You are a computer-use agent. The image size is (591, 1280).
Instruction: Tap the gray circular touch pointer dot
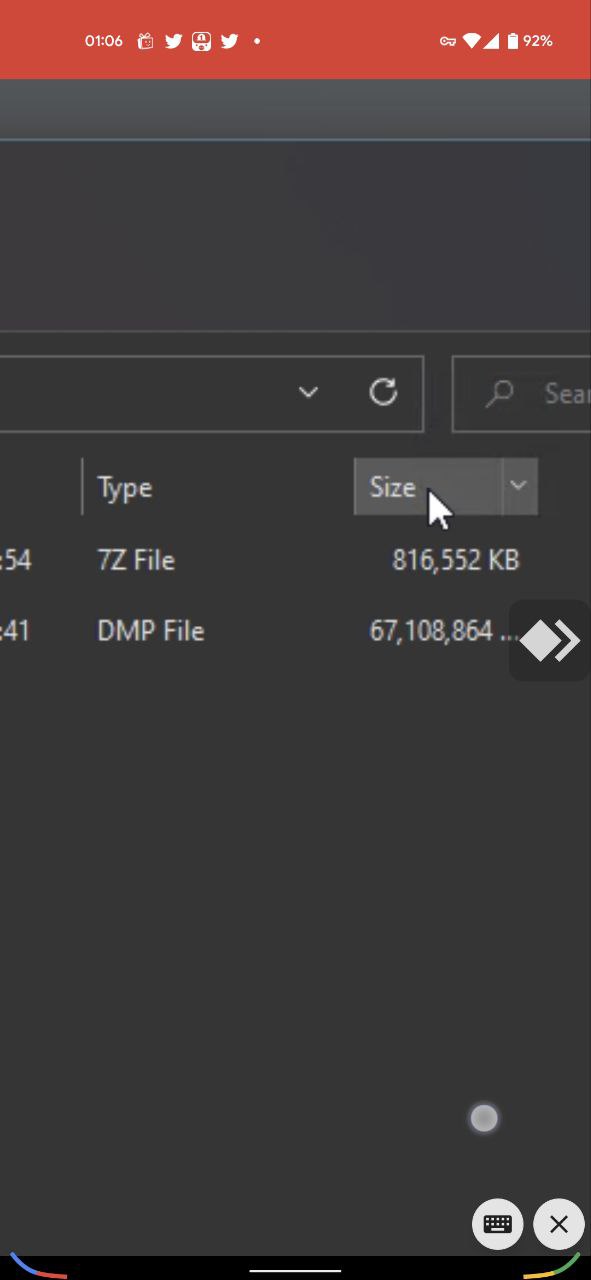(x=484, y=1118)
